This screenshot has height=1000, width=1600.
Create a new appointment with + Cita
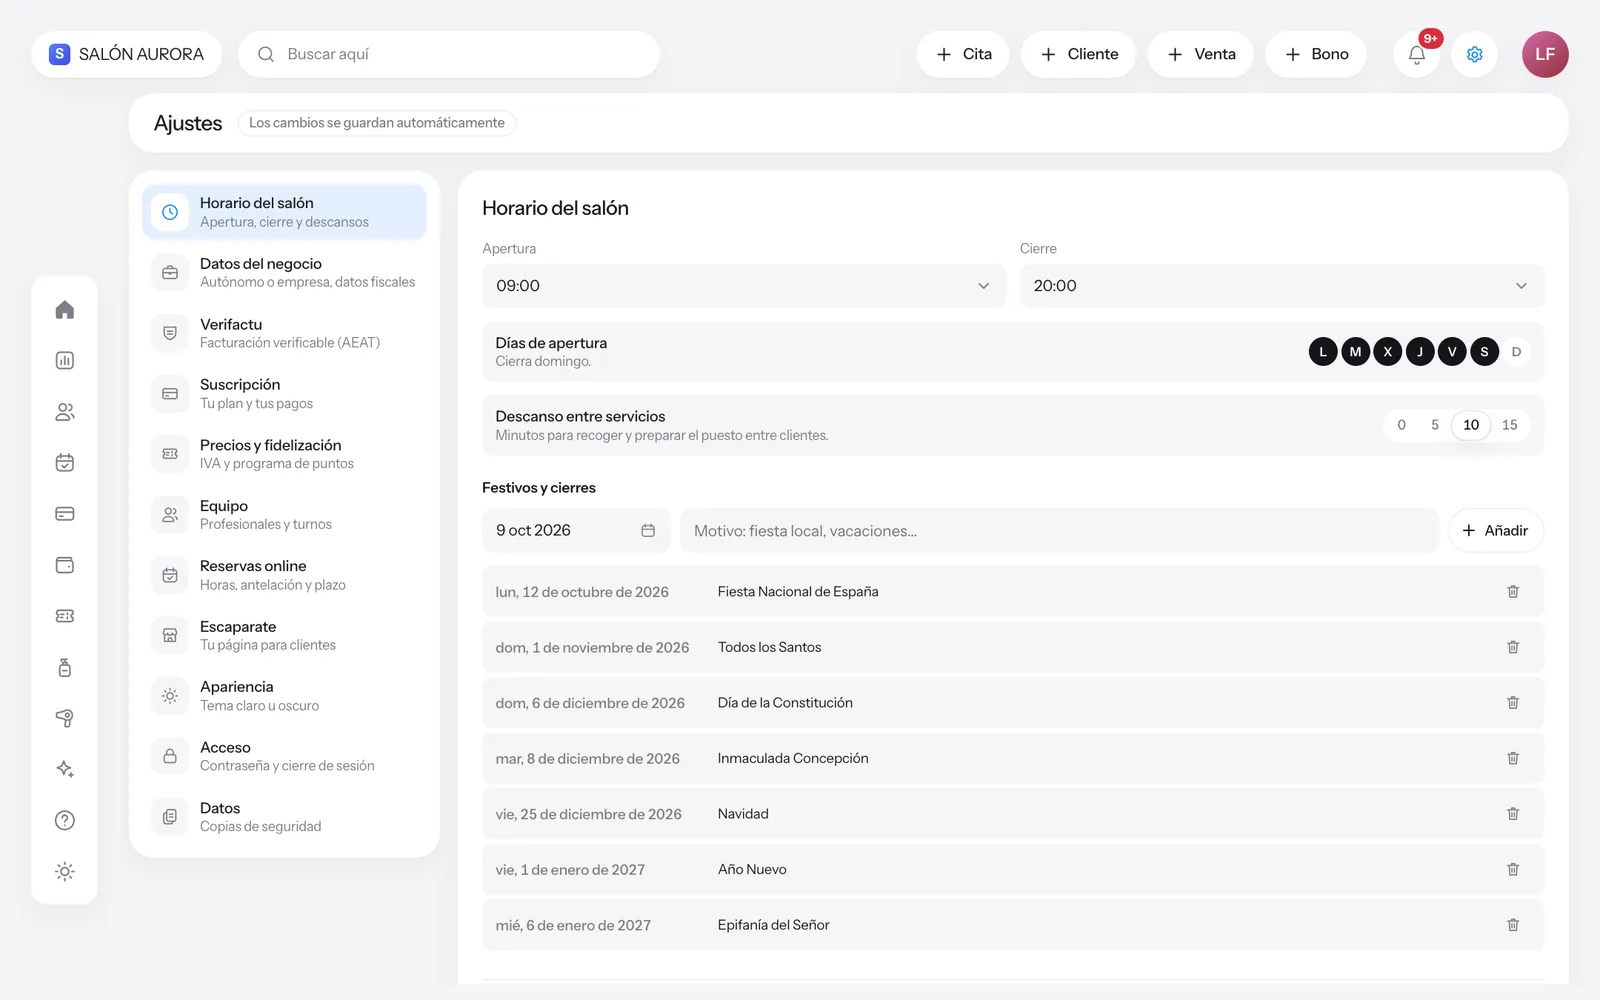coord(963,54)
